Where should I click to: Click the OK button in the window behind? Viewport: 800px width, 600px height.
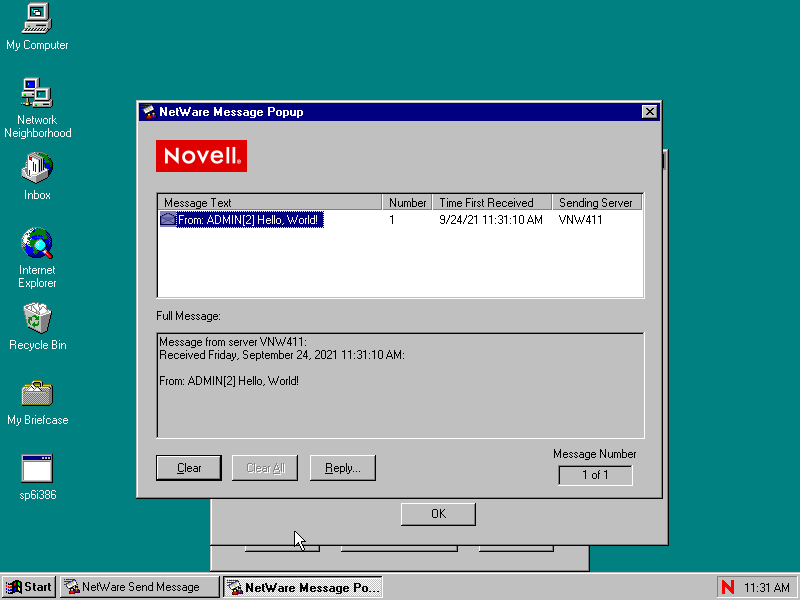point(438,514)
